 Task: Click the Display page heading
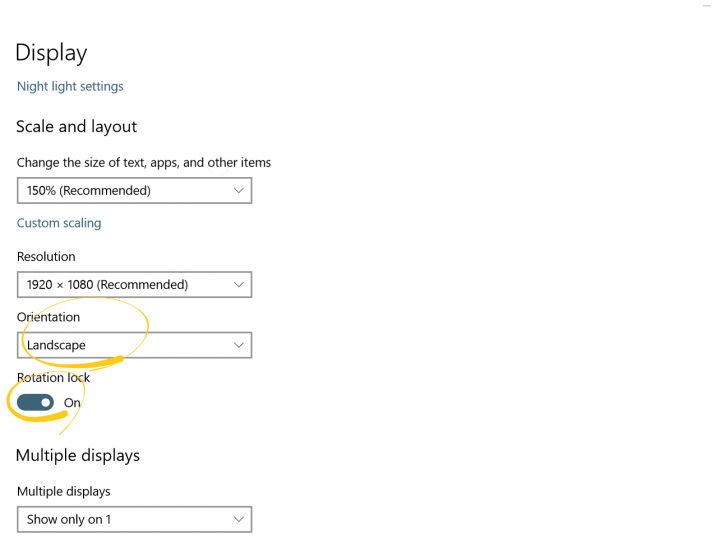[51, 53]
